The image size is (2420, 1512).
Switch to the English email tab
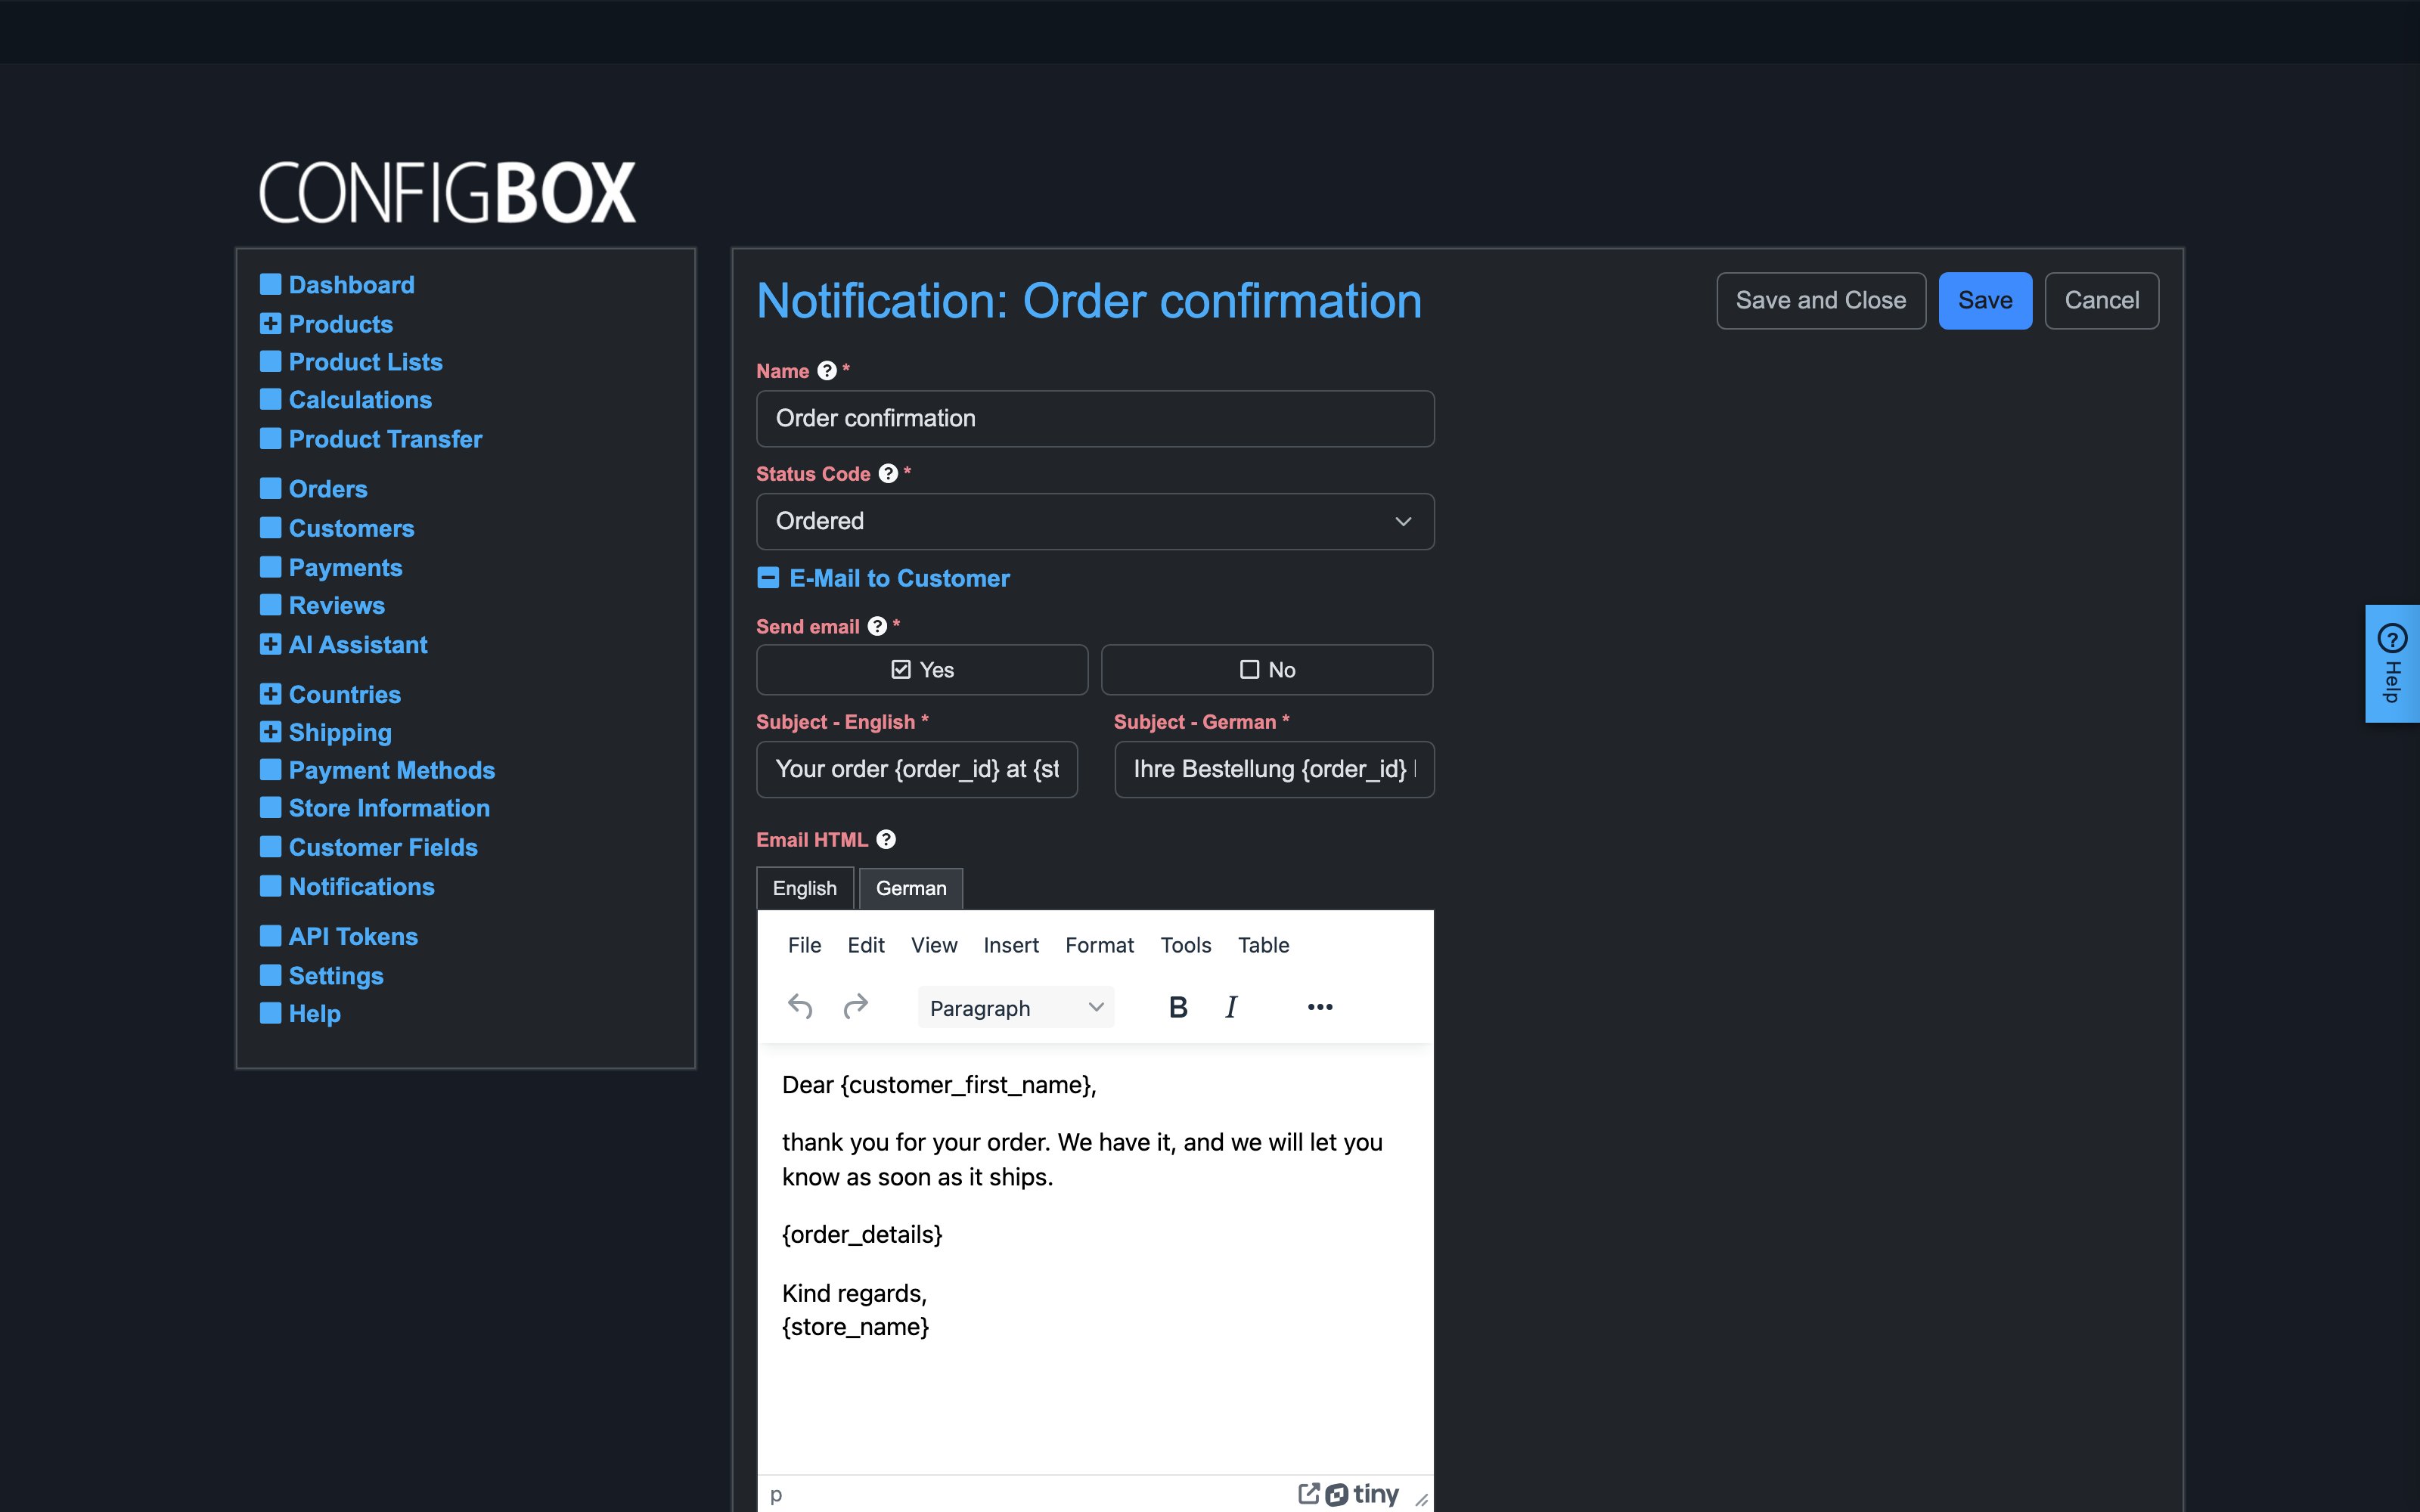[x=805, y=888]
